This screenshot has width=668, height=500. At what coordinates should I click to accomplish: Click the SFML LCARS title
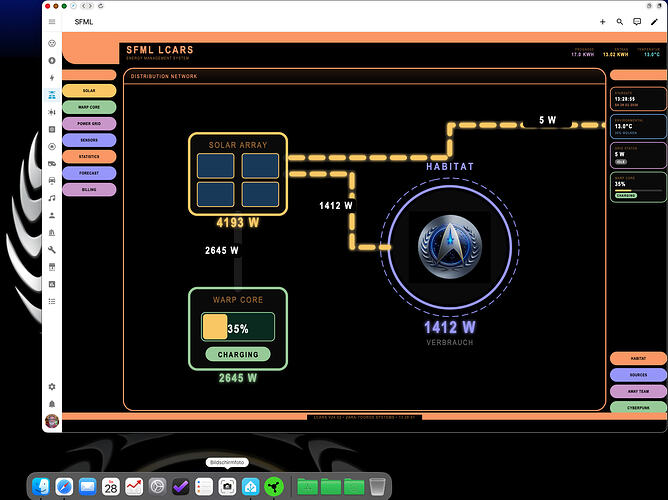pyautogui.click(x=160, y=50)
